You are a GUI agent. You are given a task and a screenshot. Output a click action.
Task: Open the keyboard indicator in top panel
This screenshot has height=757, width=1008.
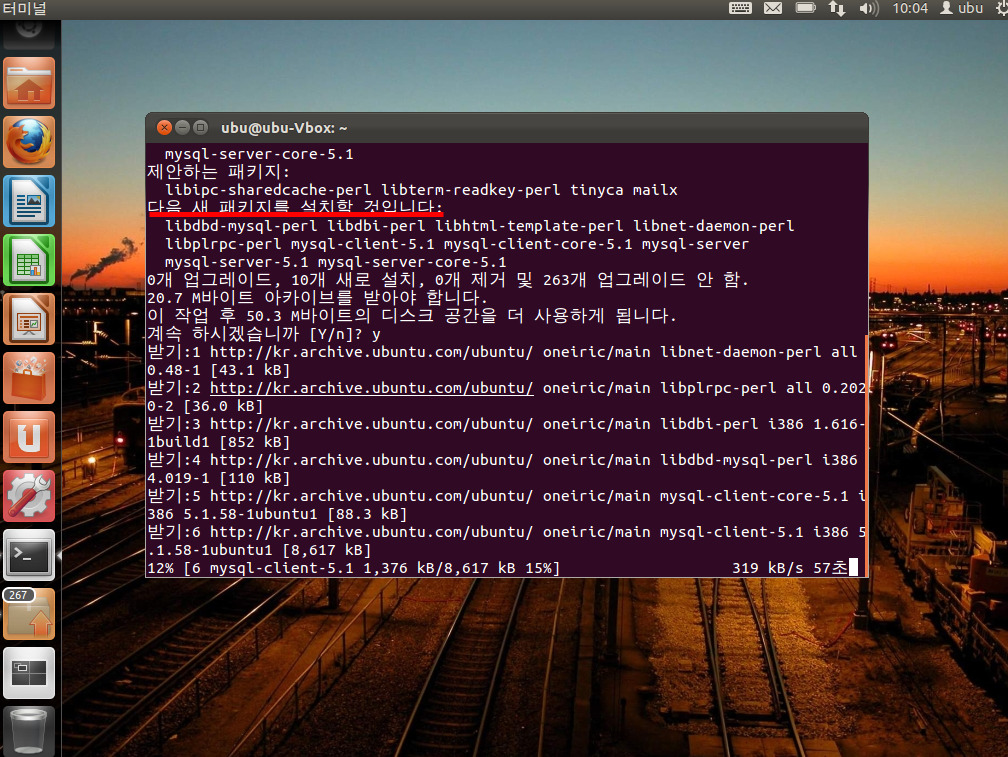point(740,8)
